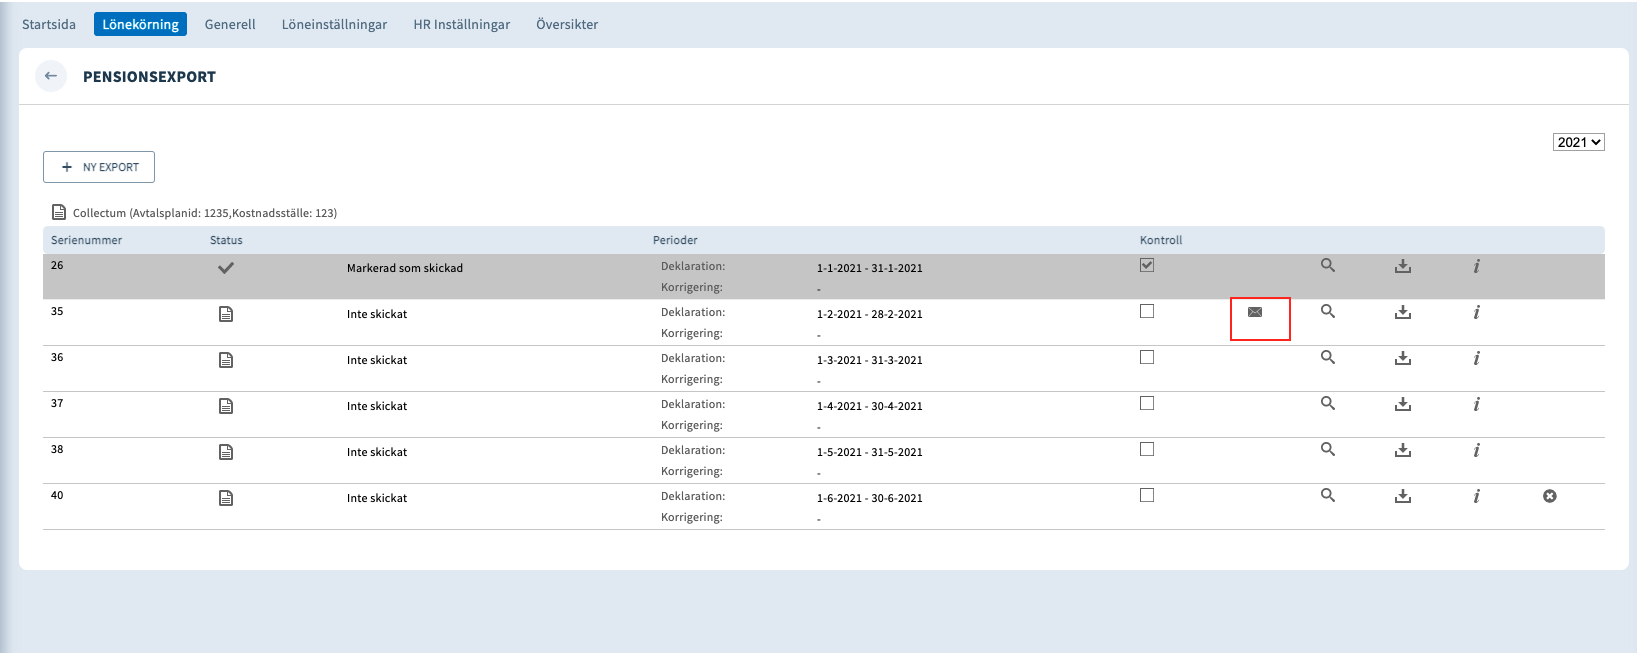Tick the Kontroll checkbox for 1-2-2021 period
Image resolution: width=1637 pixels, height=653 pixels.
pyautogui.click(x=1147, y=311)
